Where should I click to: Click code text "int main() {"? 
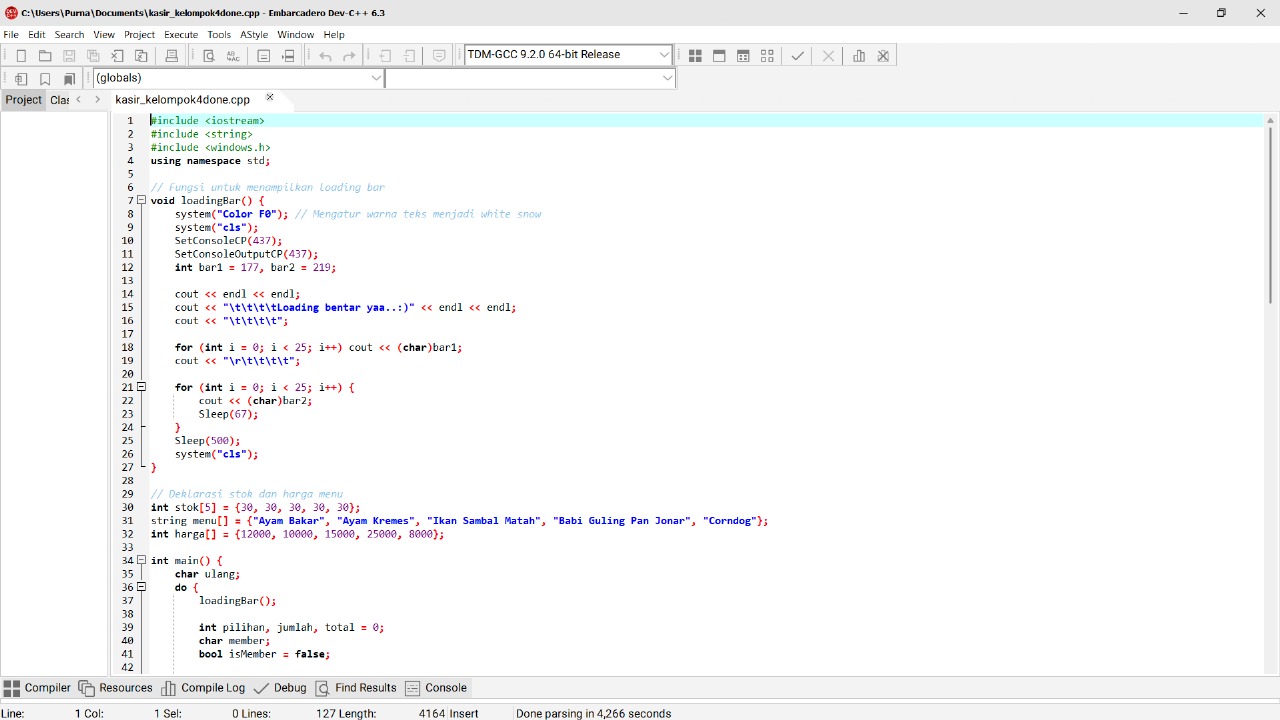[187, 561]
